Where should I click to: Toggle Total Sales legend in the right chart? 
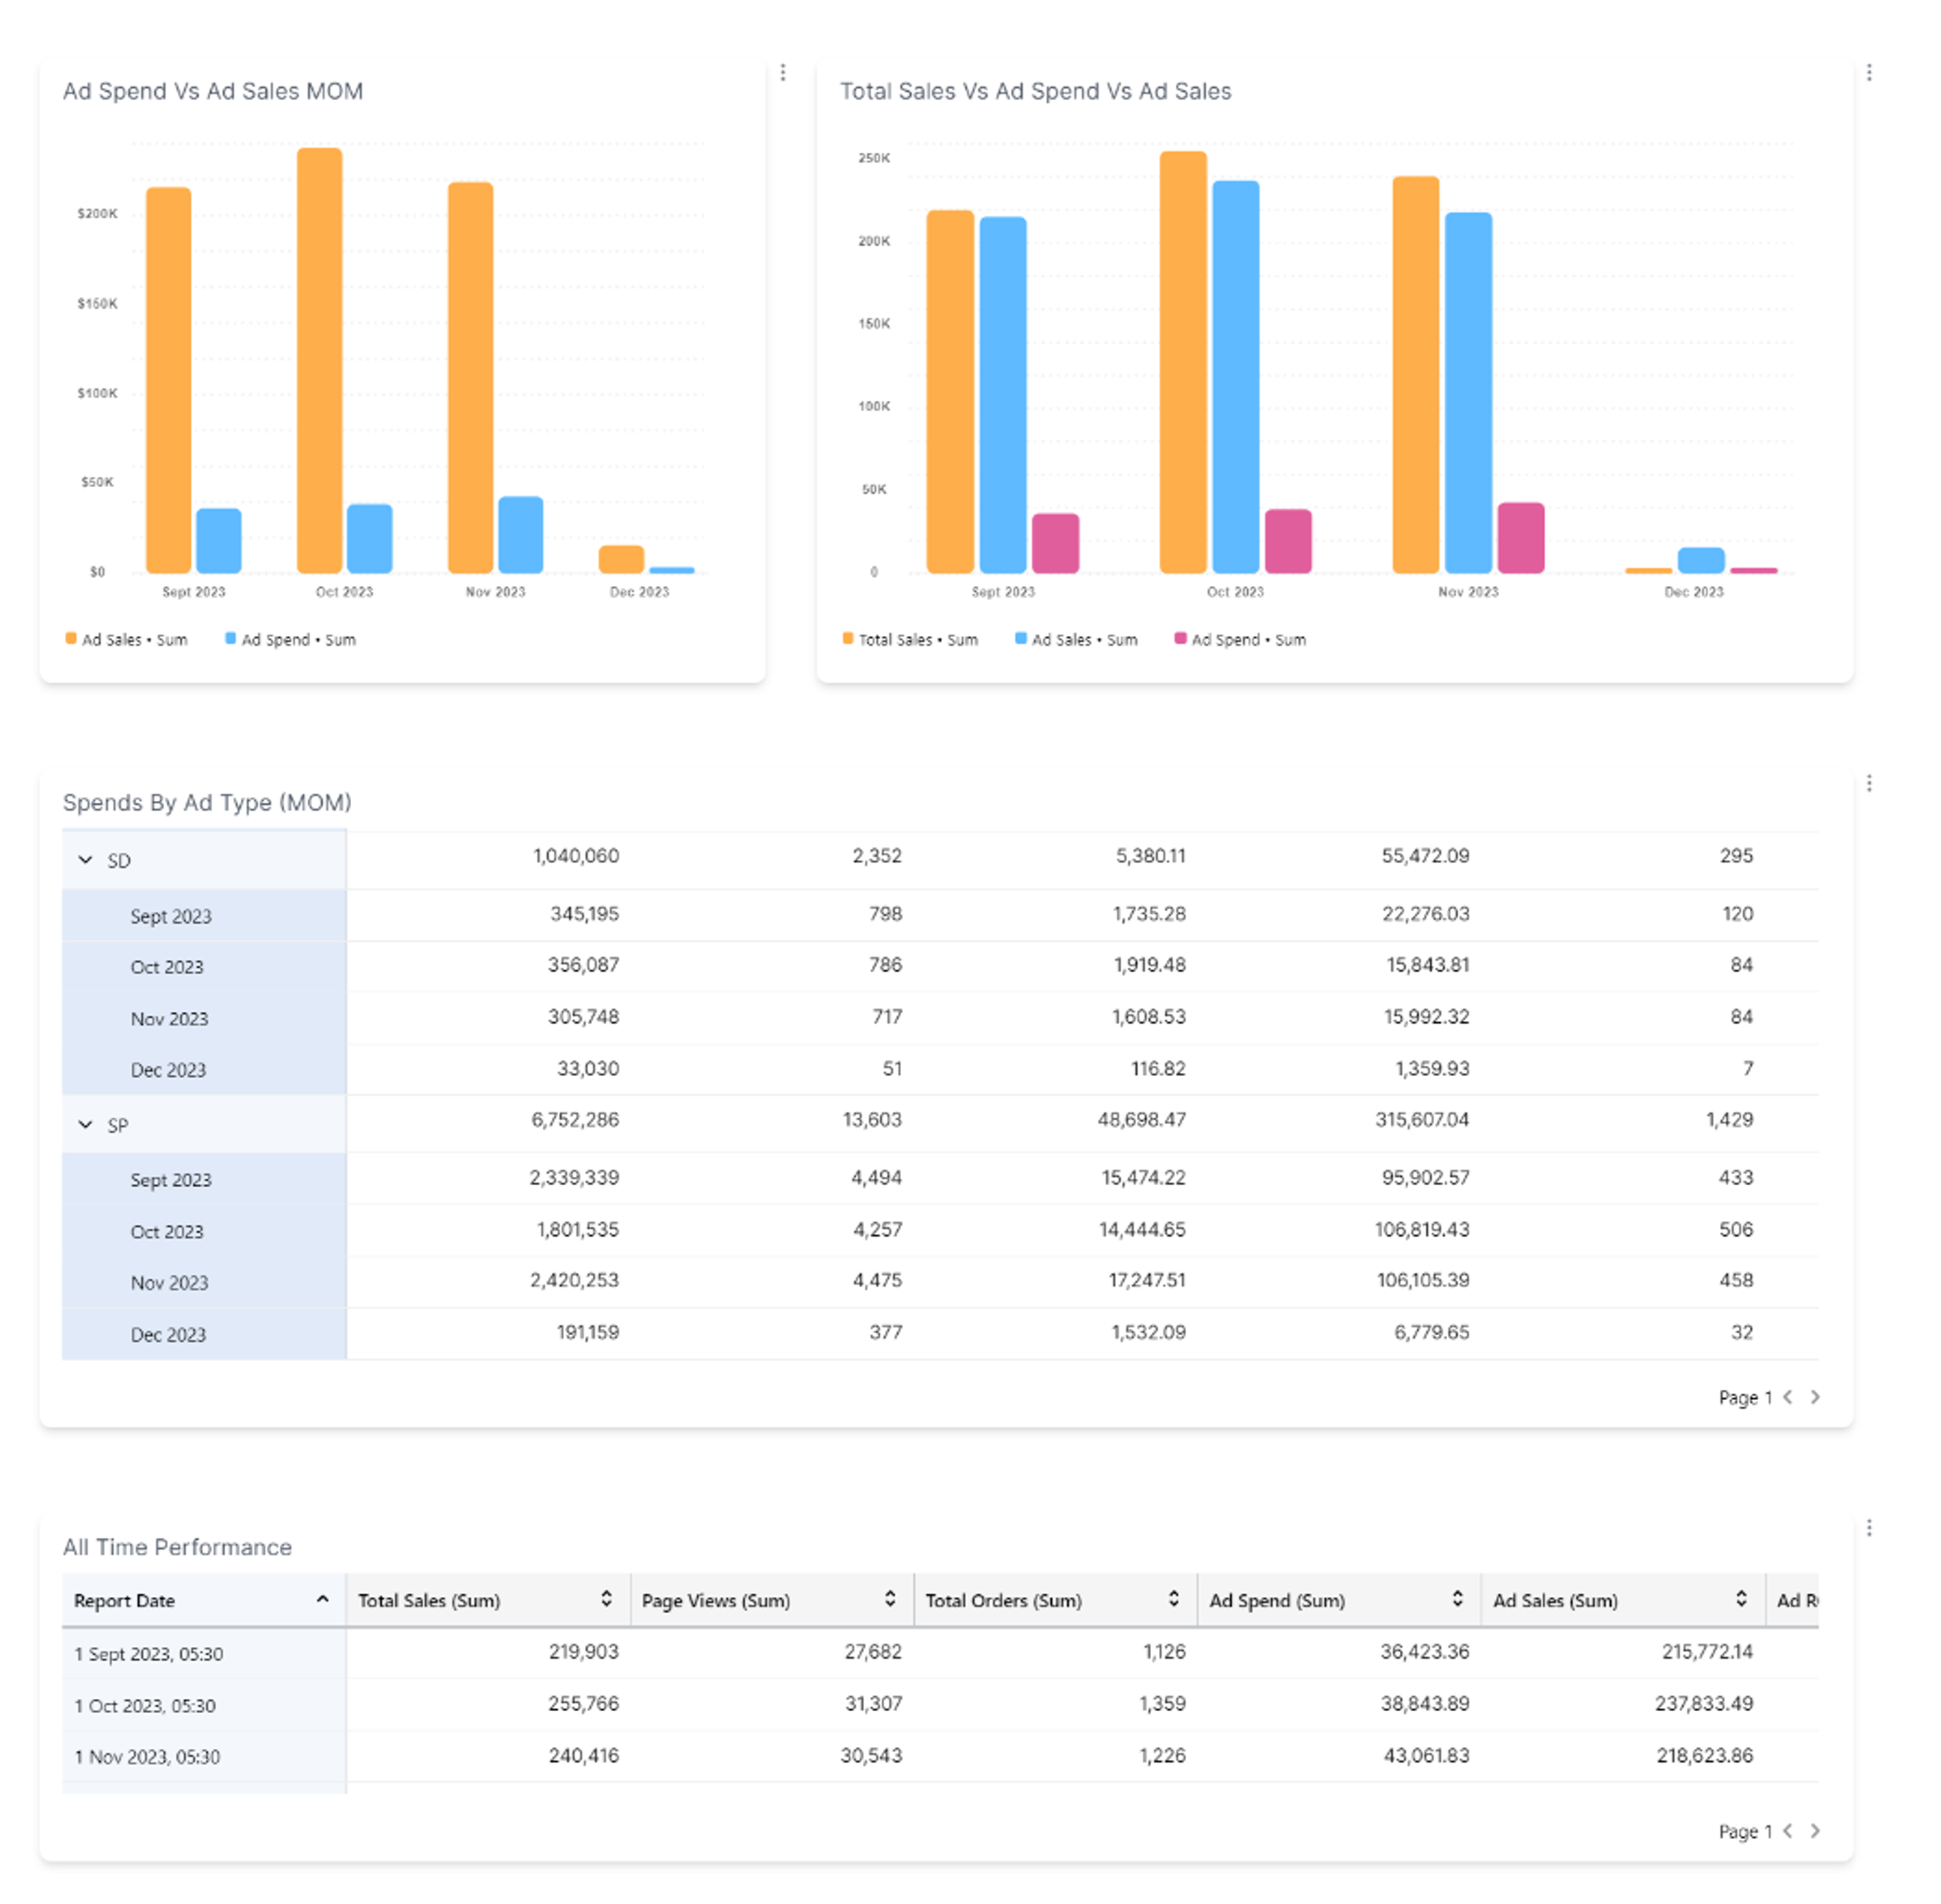910,640
